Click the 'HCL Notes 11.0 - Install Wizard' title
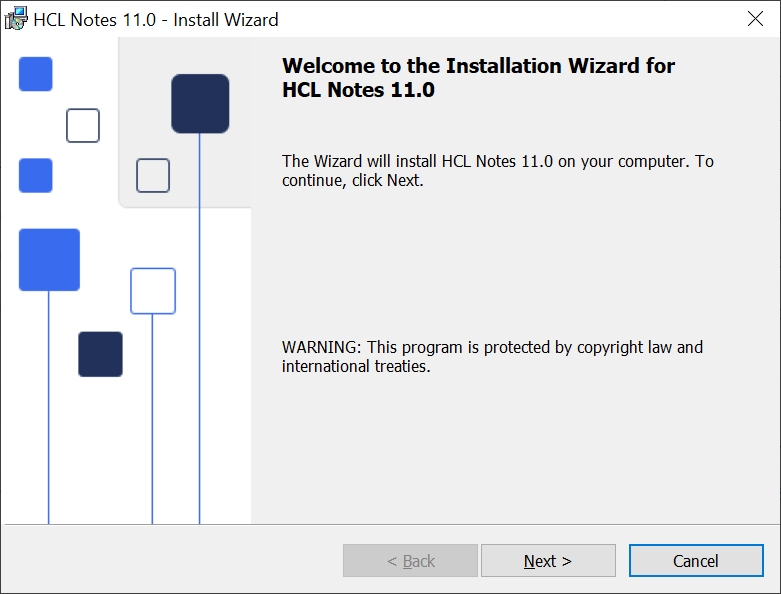Viewport: 781px width, 594px height. click(156, 20)
